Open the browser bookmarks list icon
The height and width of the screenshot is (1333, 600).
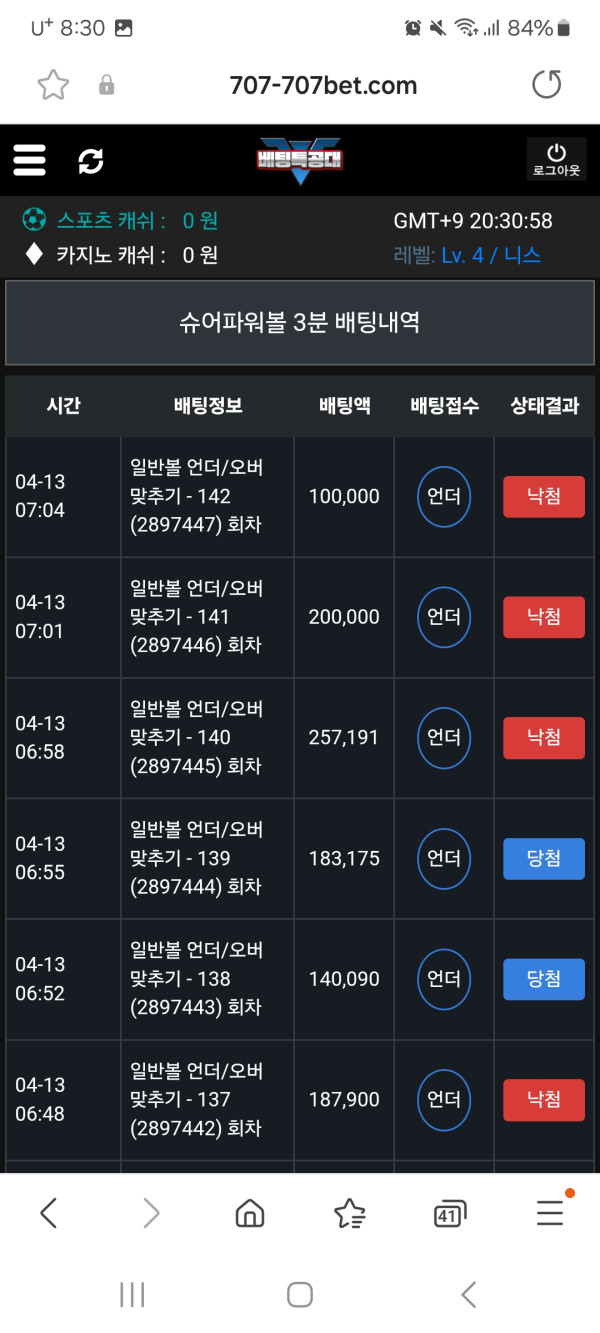coord(349,1213)
